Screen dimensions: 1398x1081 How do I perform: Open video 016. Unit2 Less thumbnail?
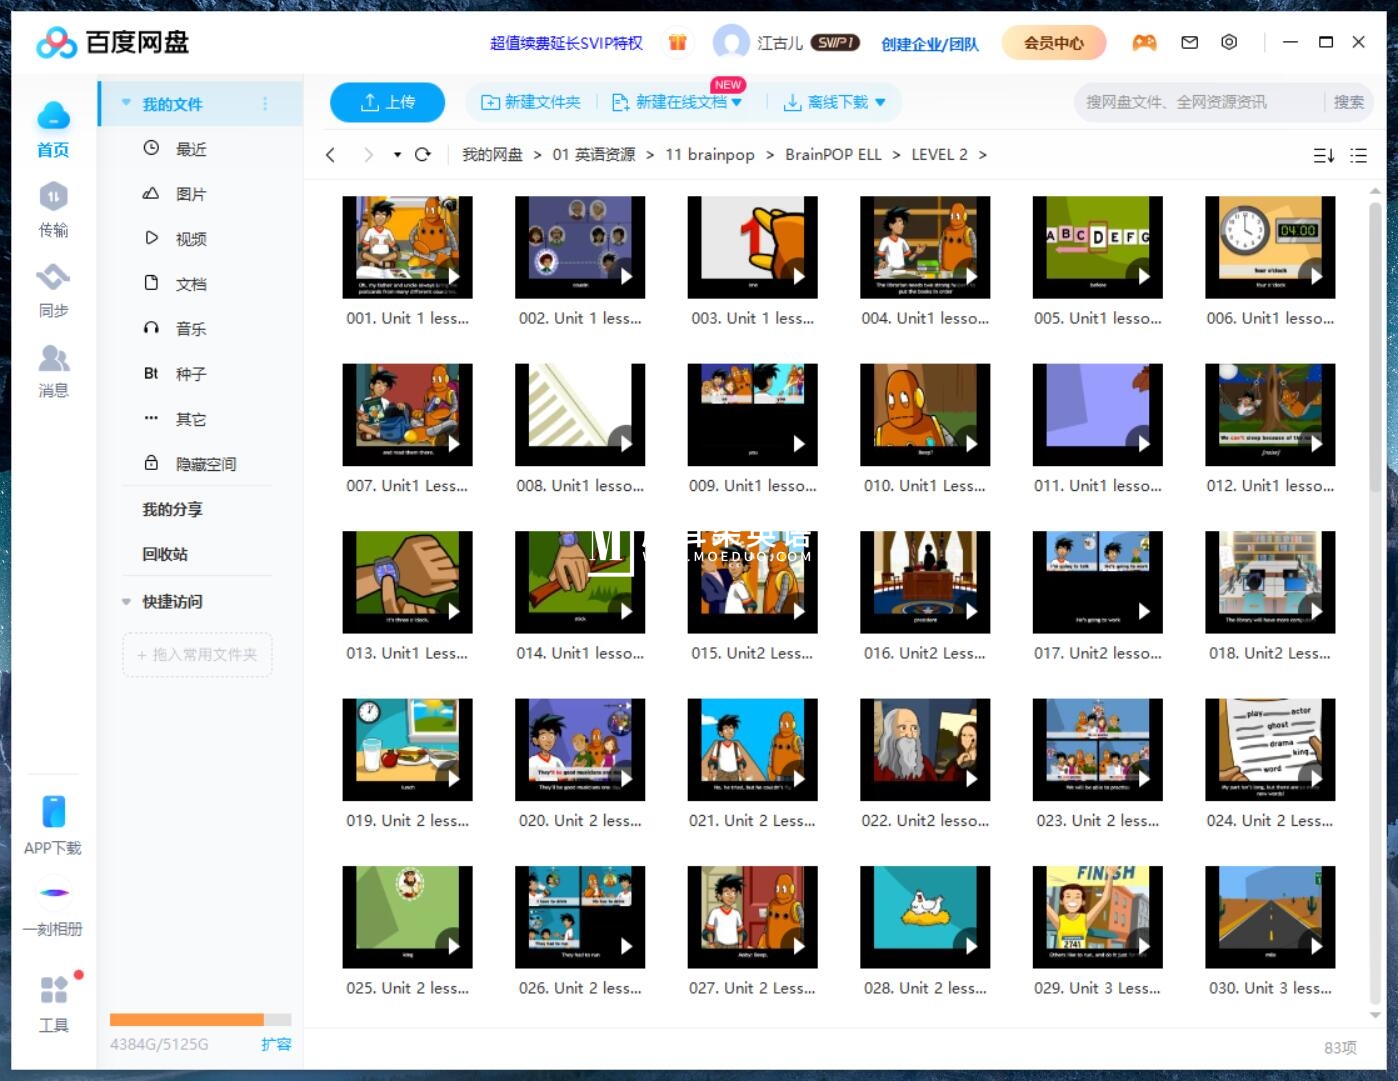pos(924,581)
